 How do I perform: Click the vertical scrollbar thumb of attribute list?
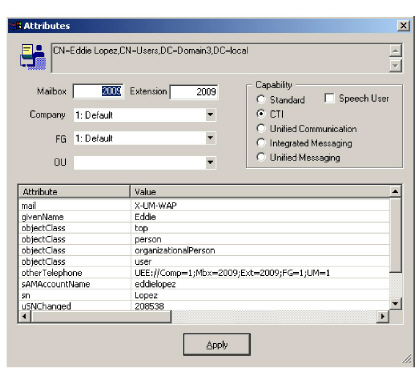(x=395, y=235)
